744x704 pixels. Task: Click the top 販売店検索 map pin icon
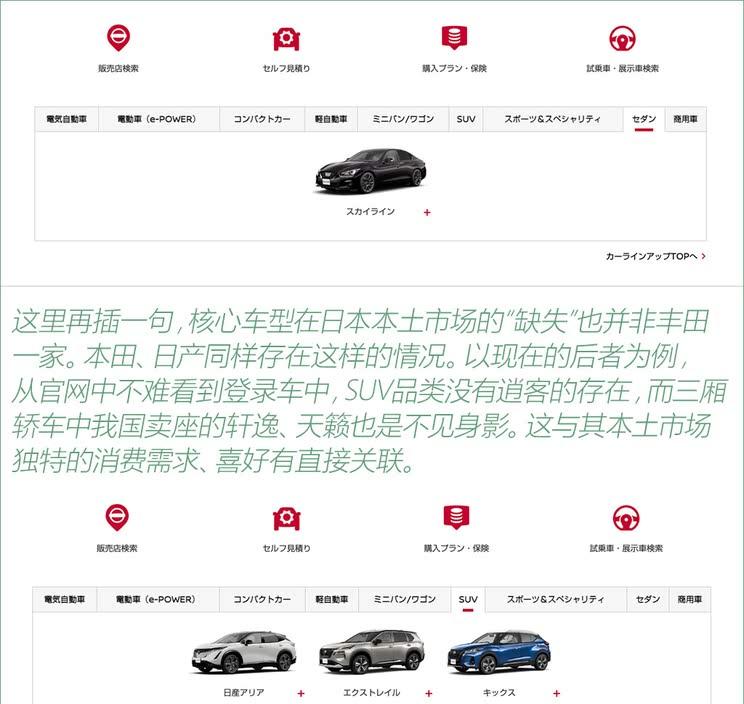coord(118,38)
